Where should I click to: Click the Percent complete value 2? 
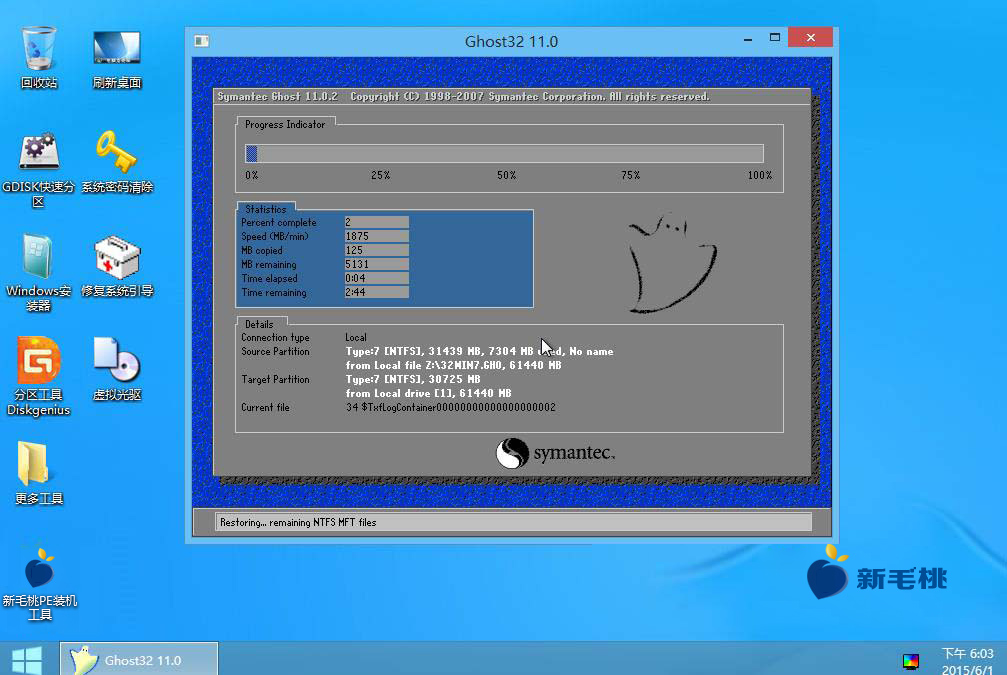point(376,222)
